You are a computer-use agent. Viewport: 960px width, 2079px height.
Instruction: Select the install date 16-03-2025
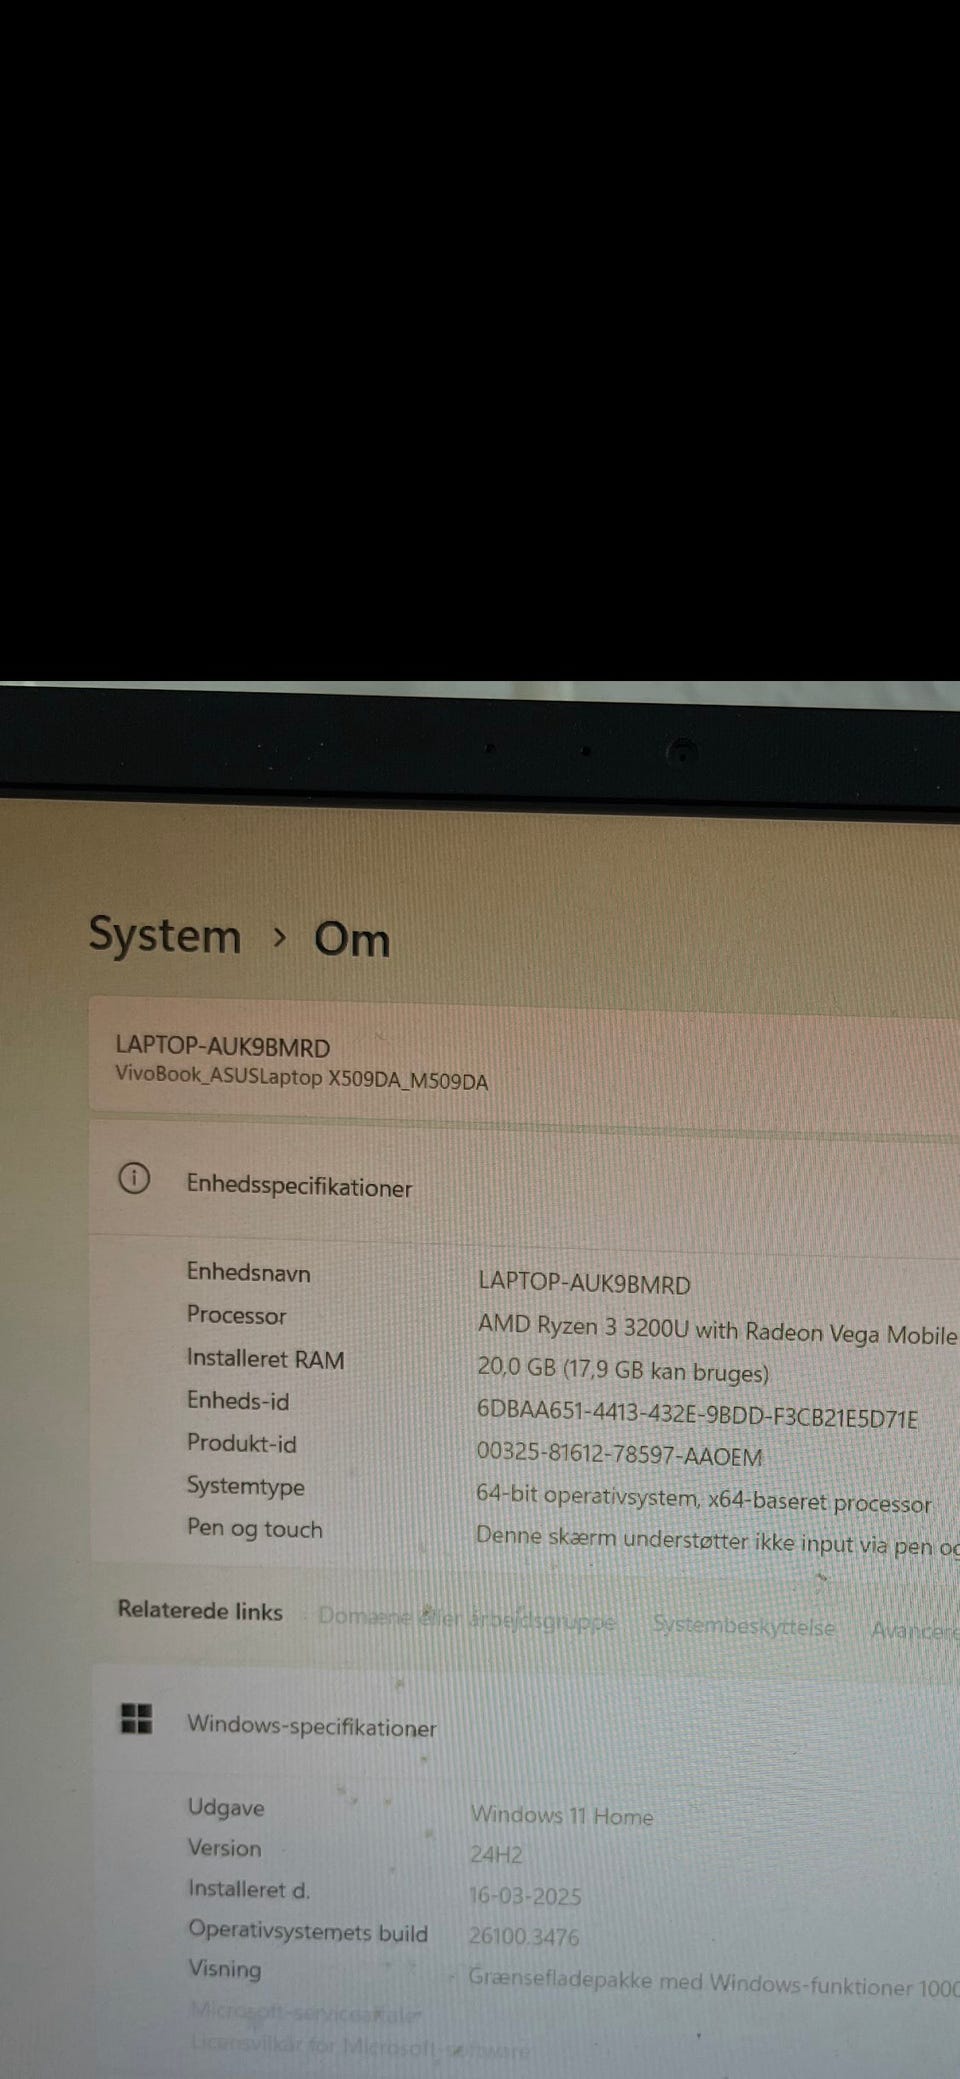click(525, 1896)
